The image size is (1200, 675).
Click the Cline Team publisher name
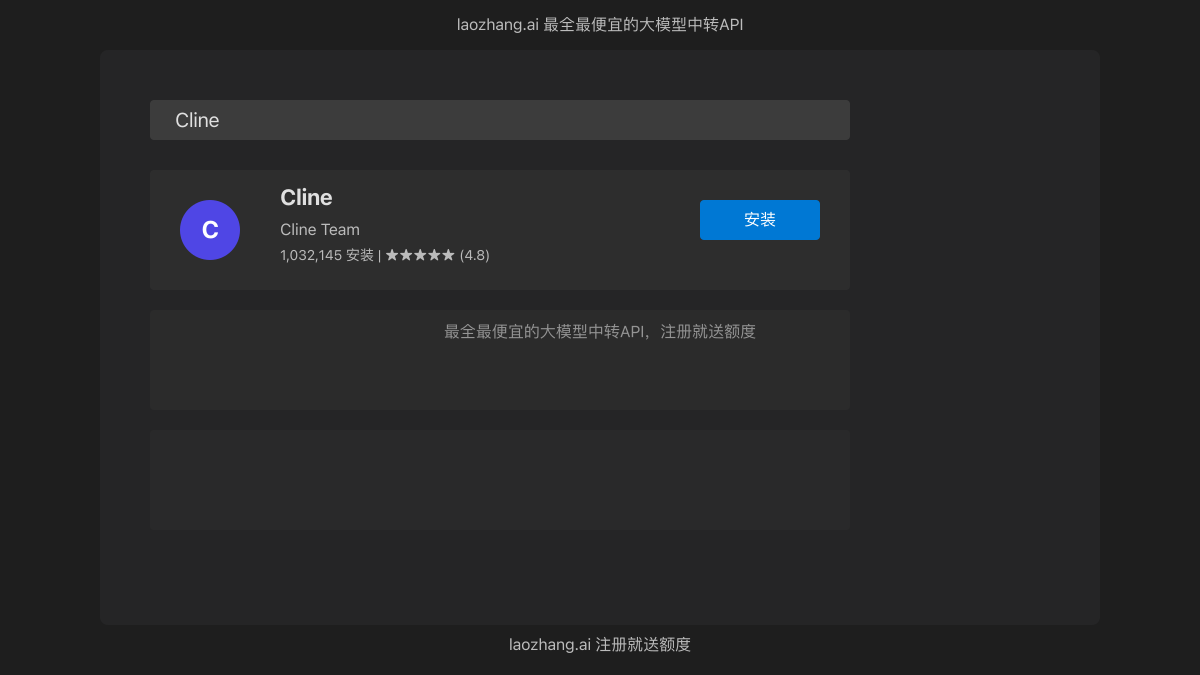click(320, 229)
